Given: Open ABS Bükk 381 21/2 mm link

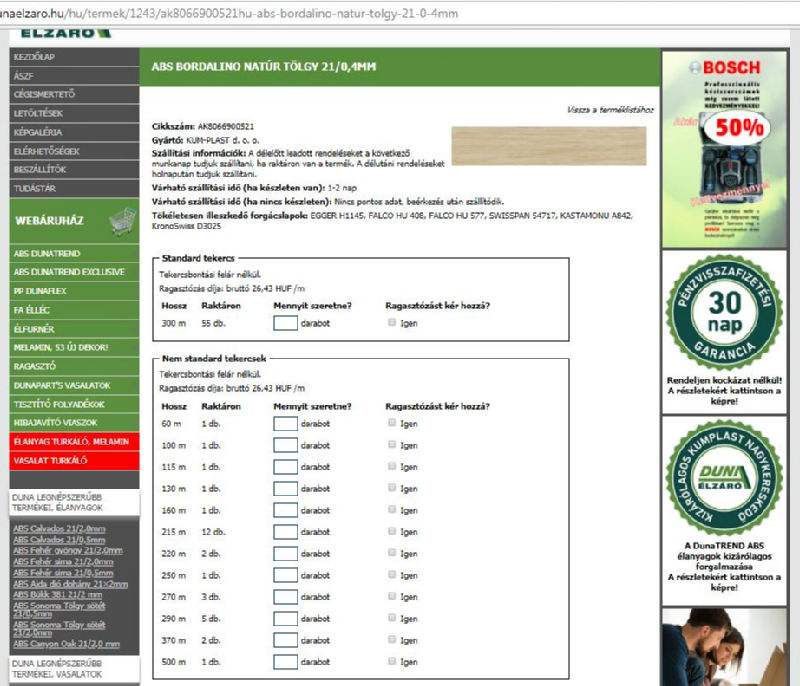Looking at the screenshot, I should (x=58, y=595).
